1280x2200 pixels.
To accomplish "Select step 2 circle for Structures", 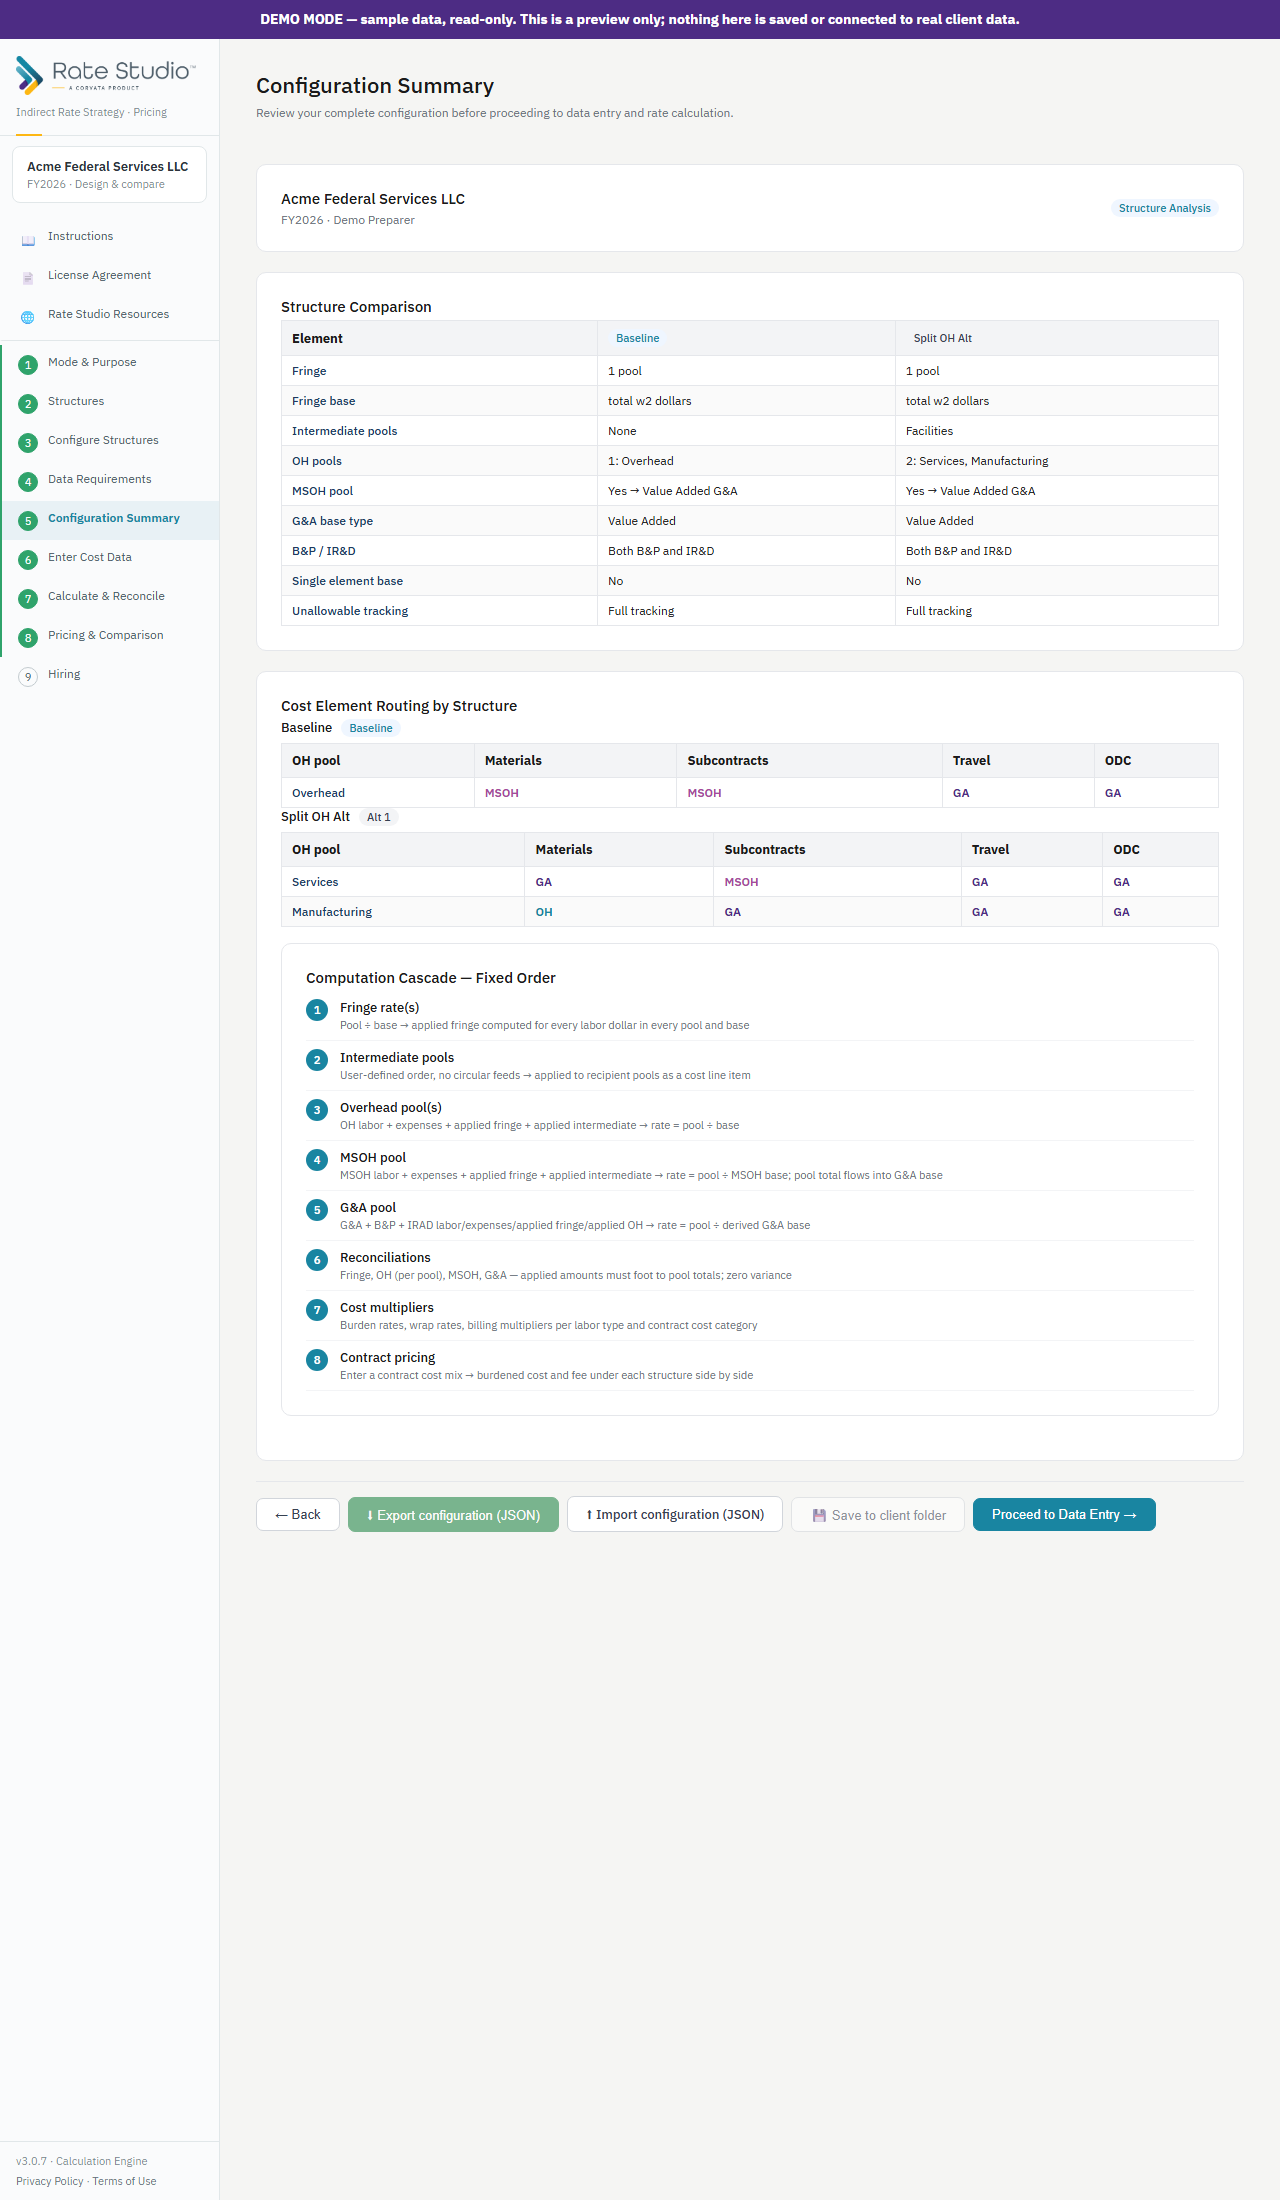I will pyautogui.click(x=28, y=404).
